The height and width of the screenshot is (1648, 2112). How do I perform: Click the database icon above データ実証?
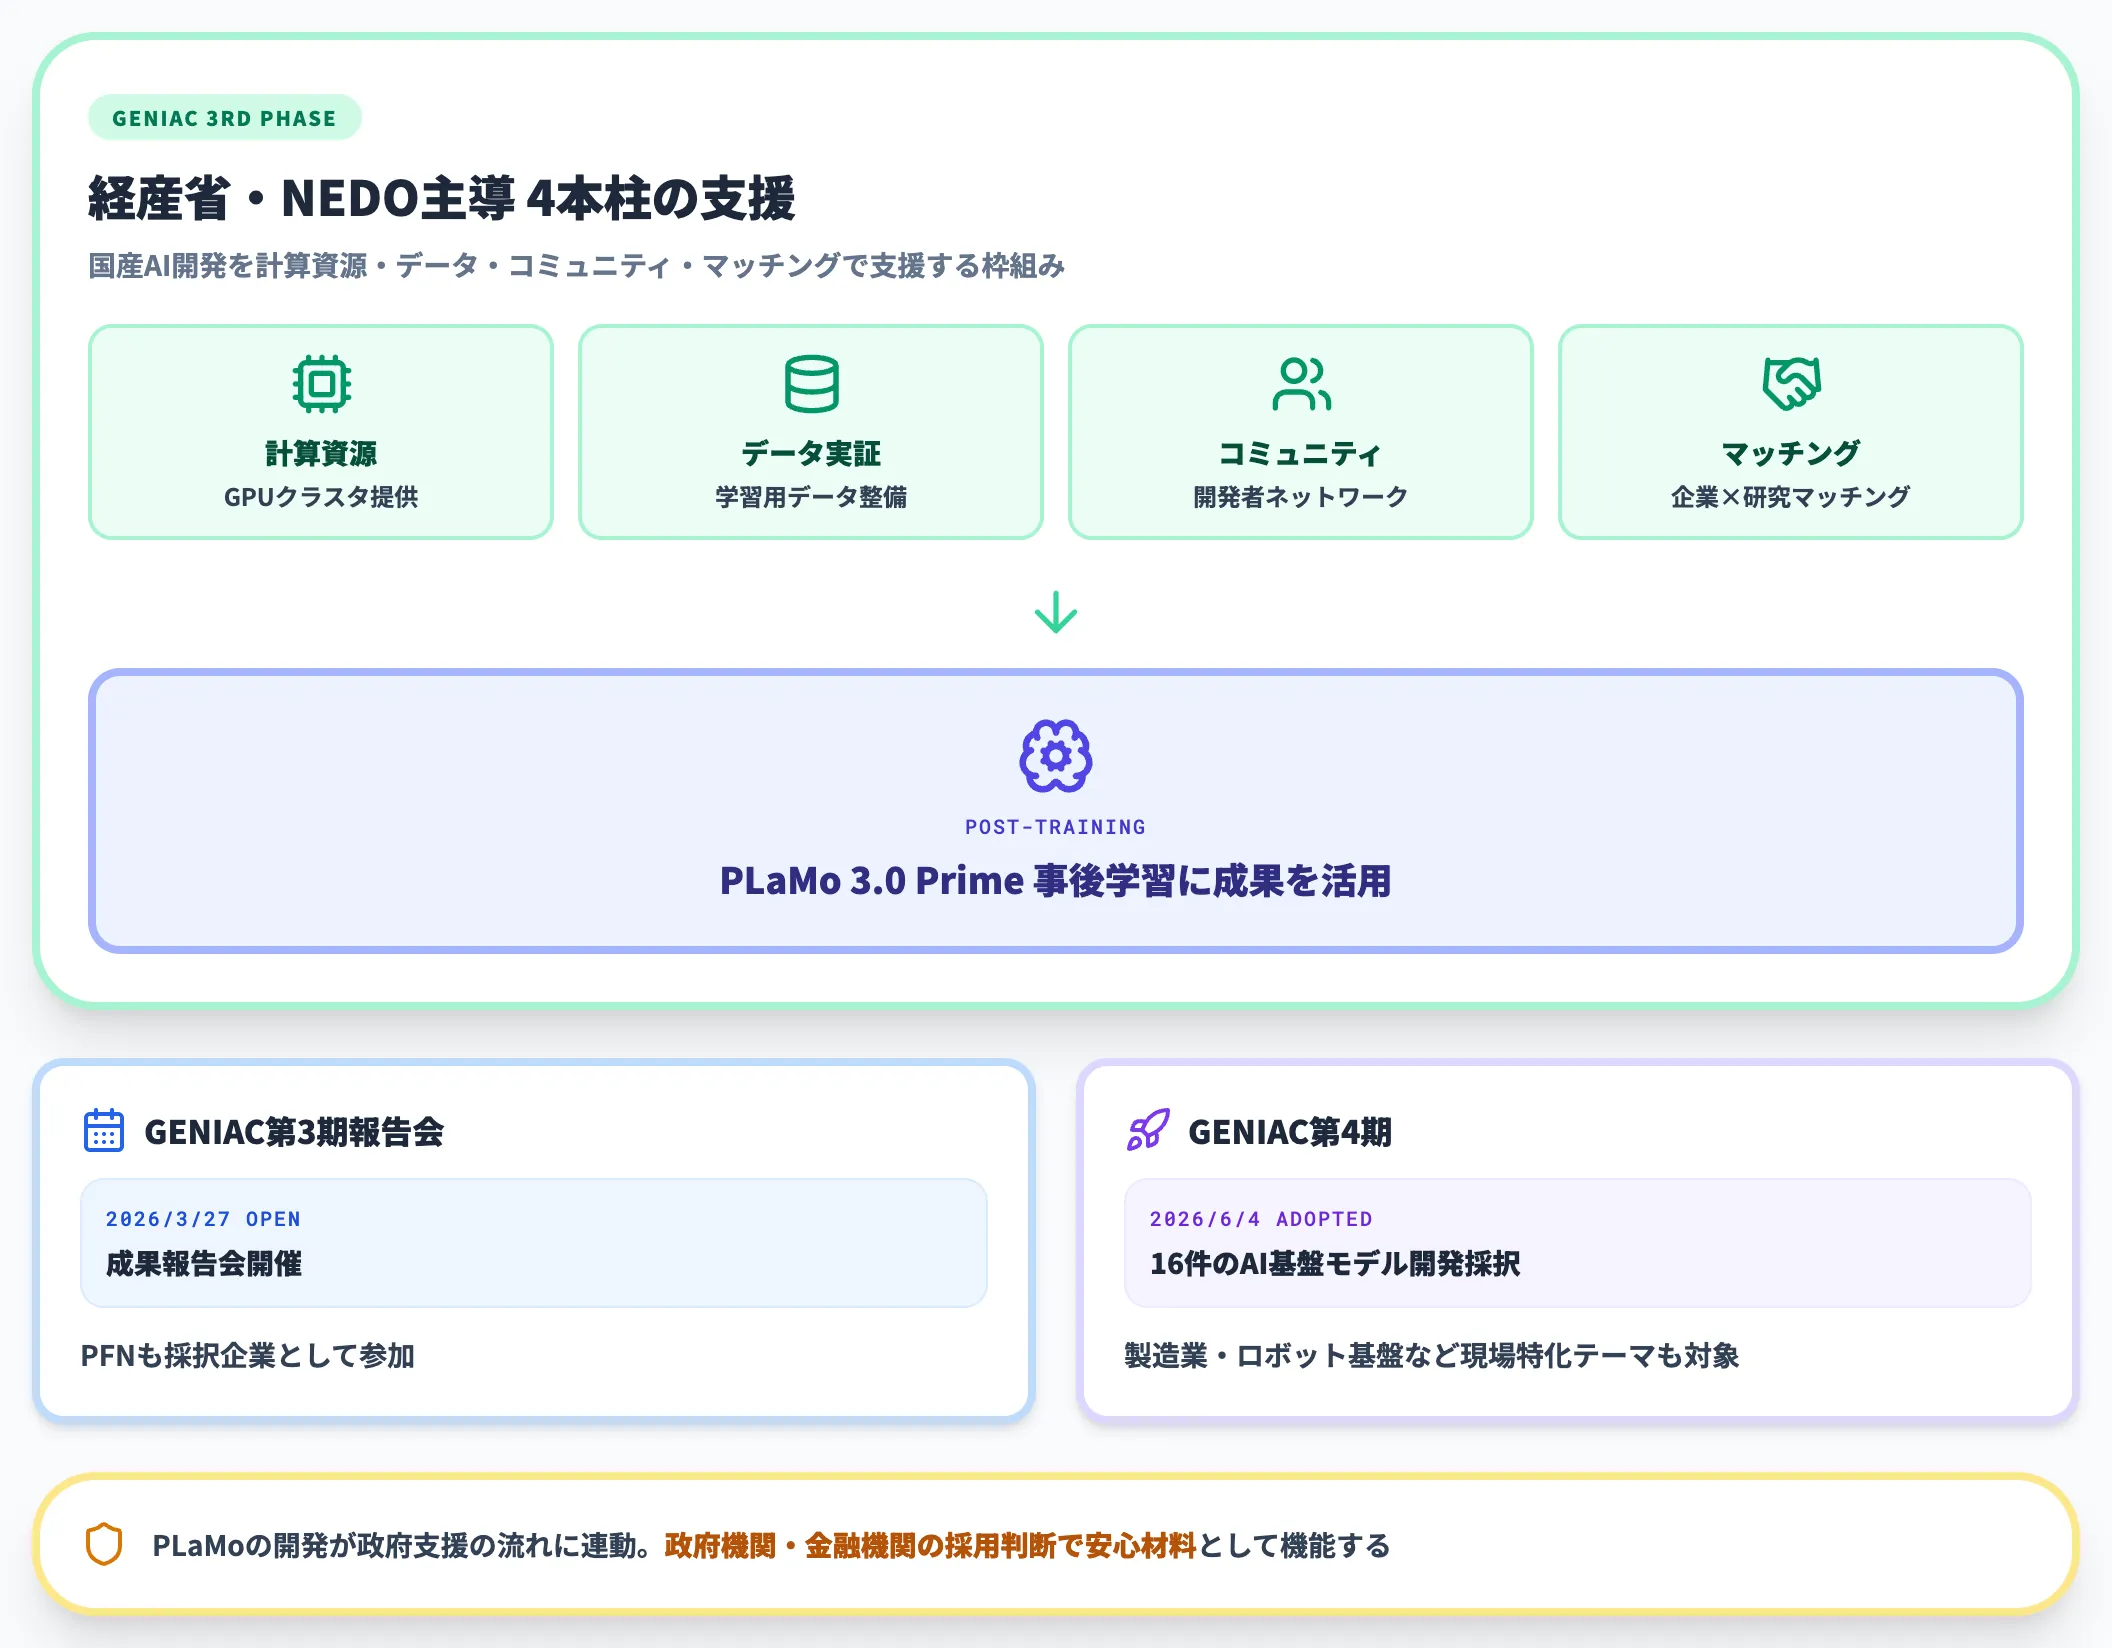811,384
